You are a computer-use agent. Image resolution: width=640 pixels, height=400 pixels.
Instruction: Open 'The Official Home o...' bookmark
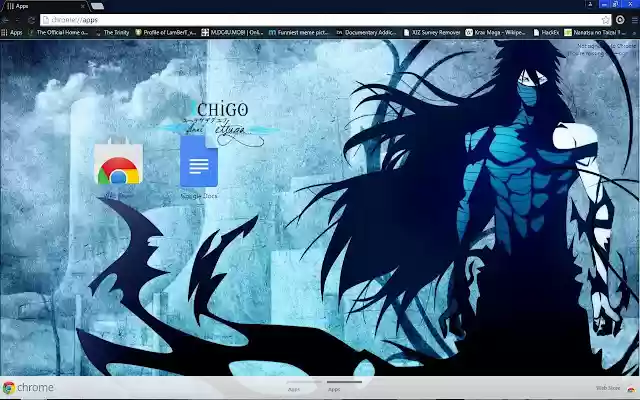click(58, 32)
